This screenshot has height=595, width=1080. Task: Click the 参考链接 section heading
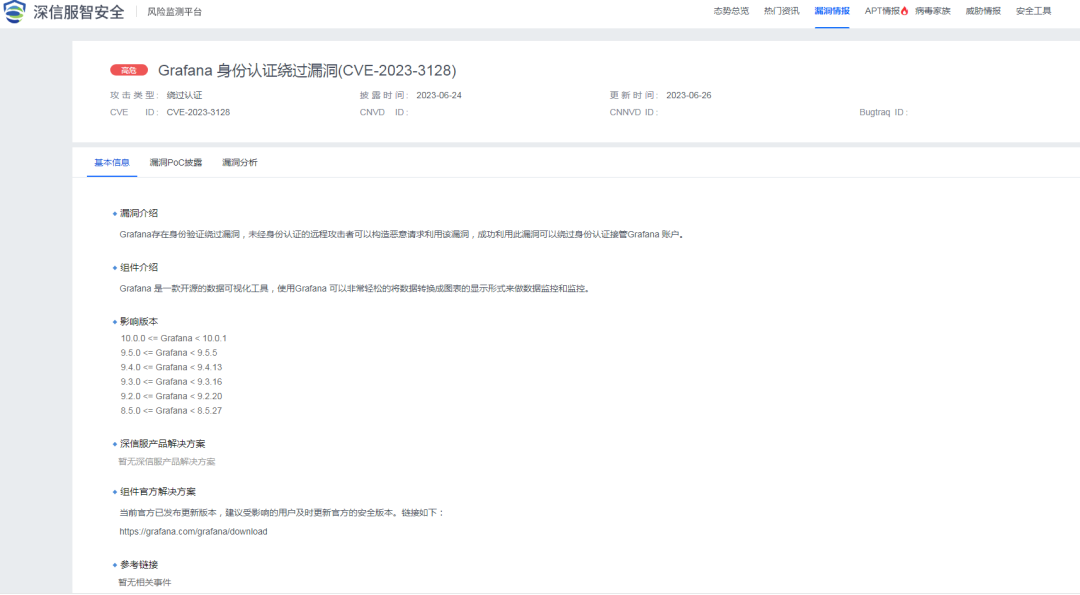pyautogui.click(x=138, y=565)
